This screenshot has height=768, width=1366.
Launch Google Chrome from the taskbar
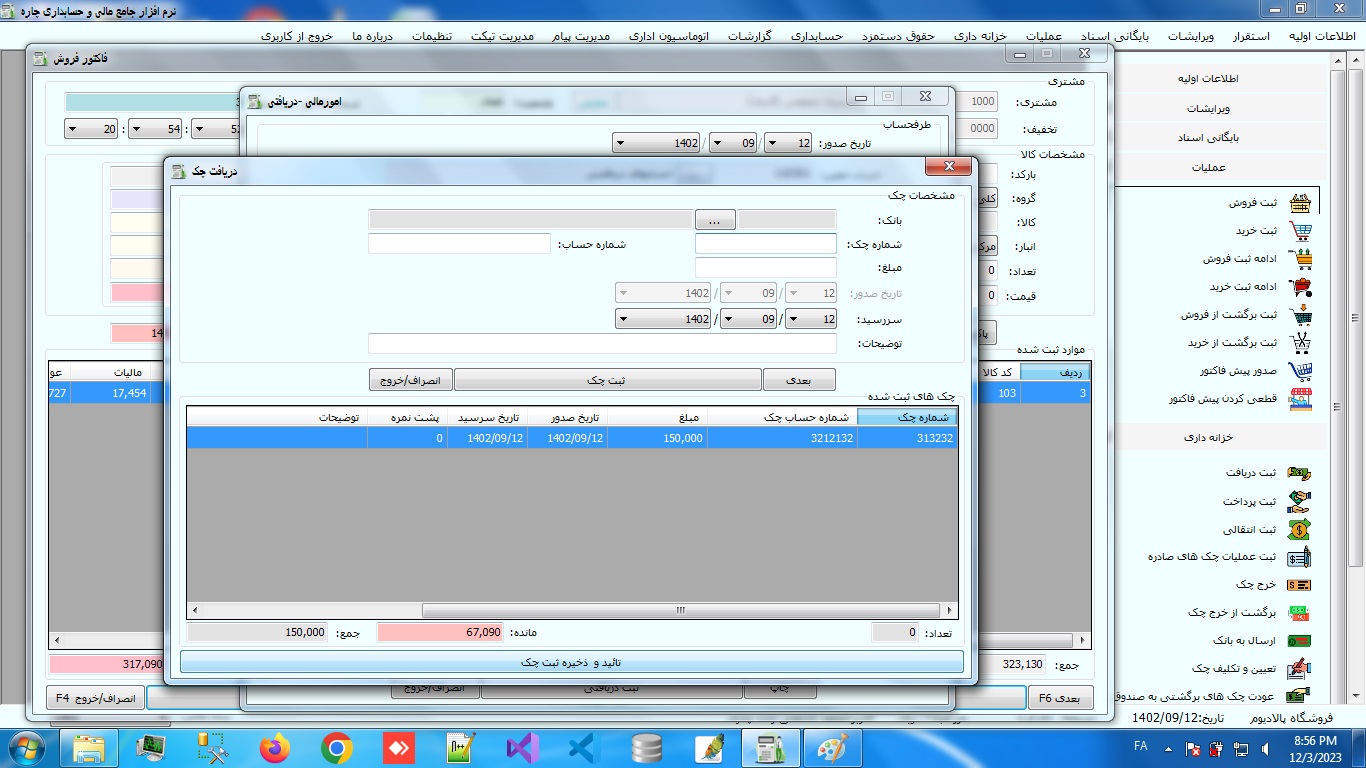pyautogui.click(x=337, y=748)
